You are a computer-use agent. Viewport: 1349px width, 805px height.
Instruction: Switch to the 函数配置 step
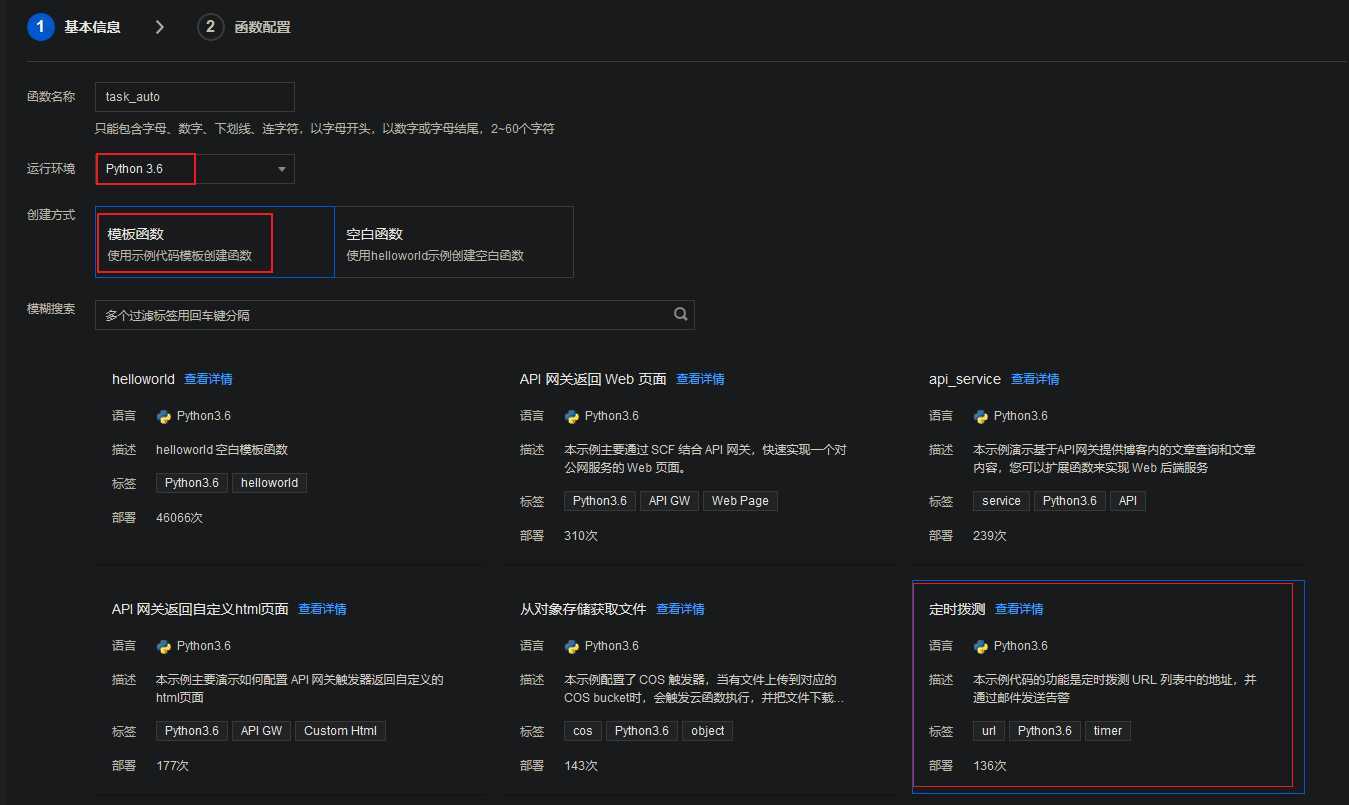262,27
